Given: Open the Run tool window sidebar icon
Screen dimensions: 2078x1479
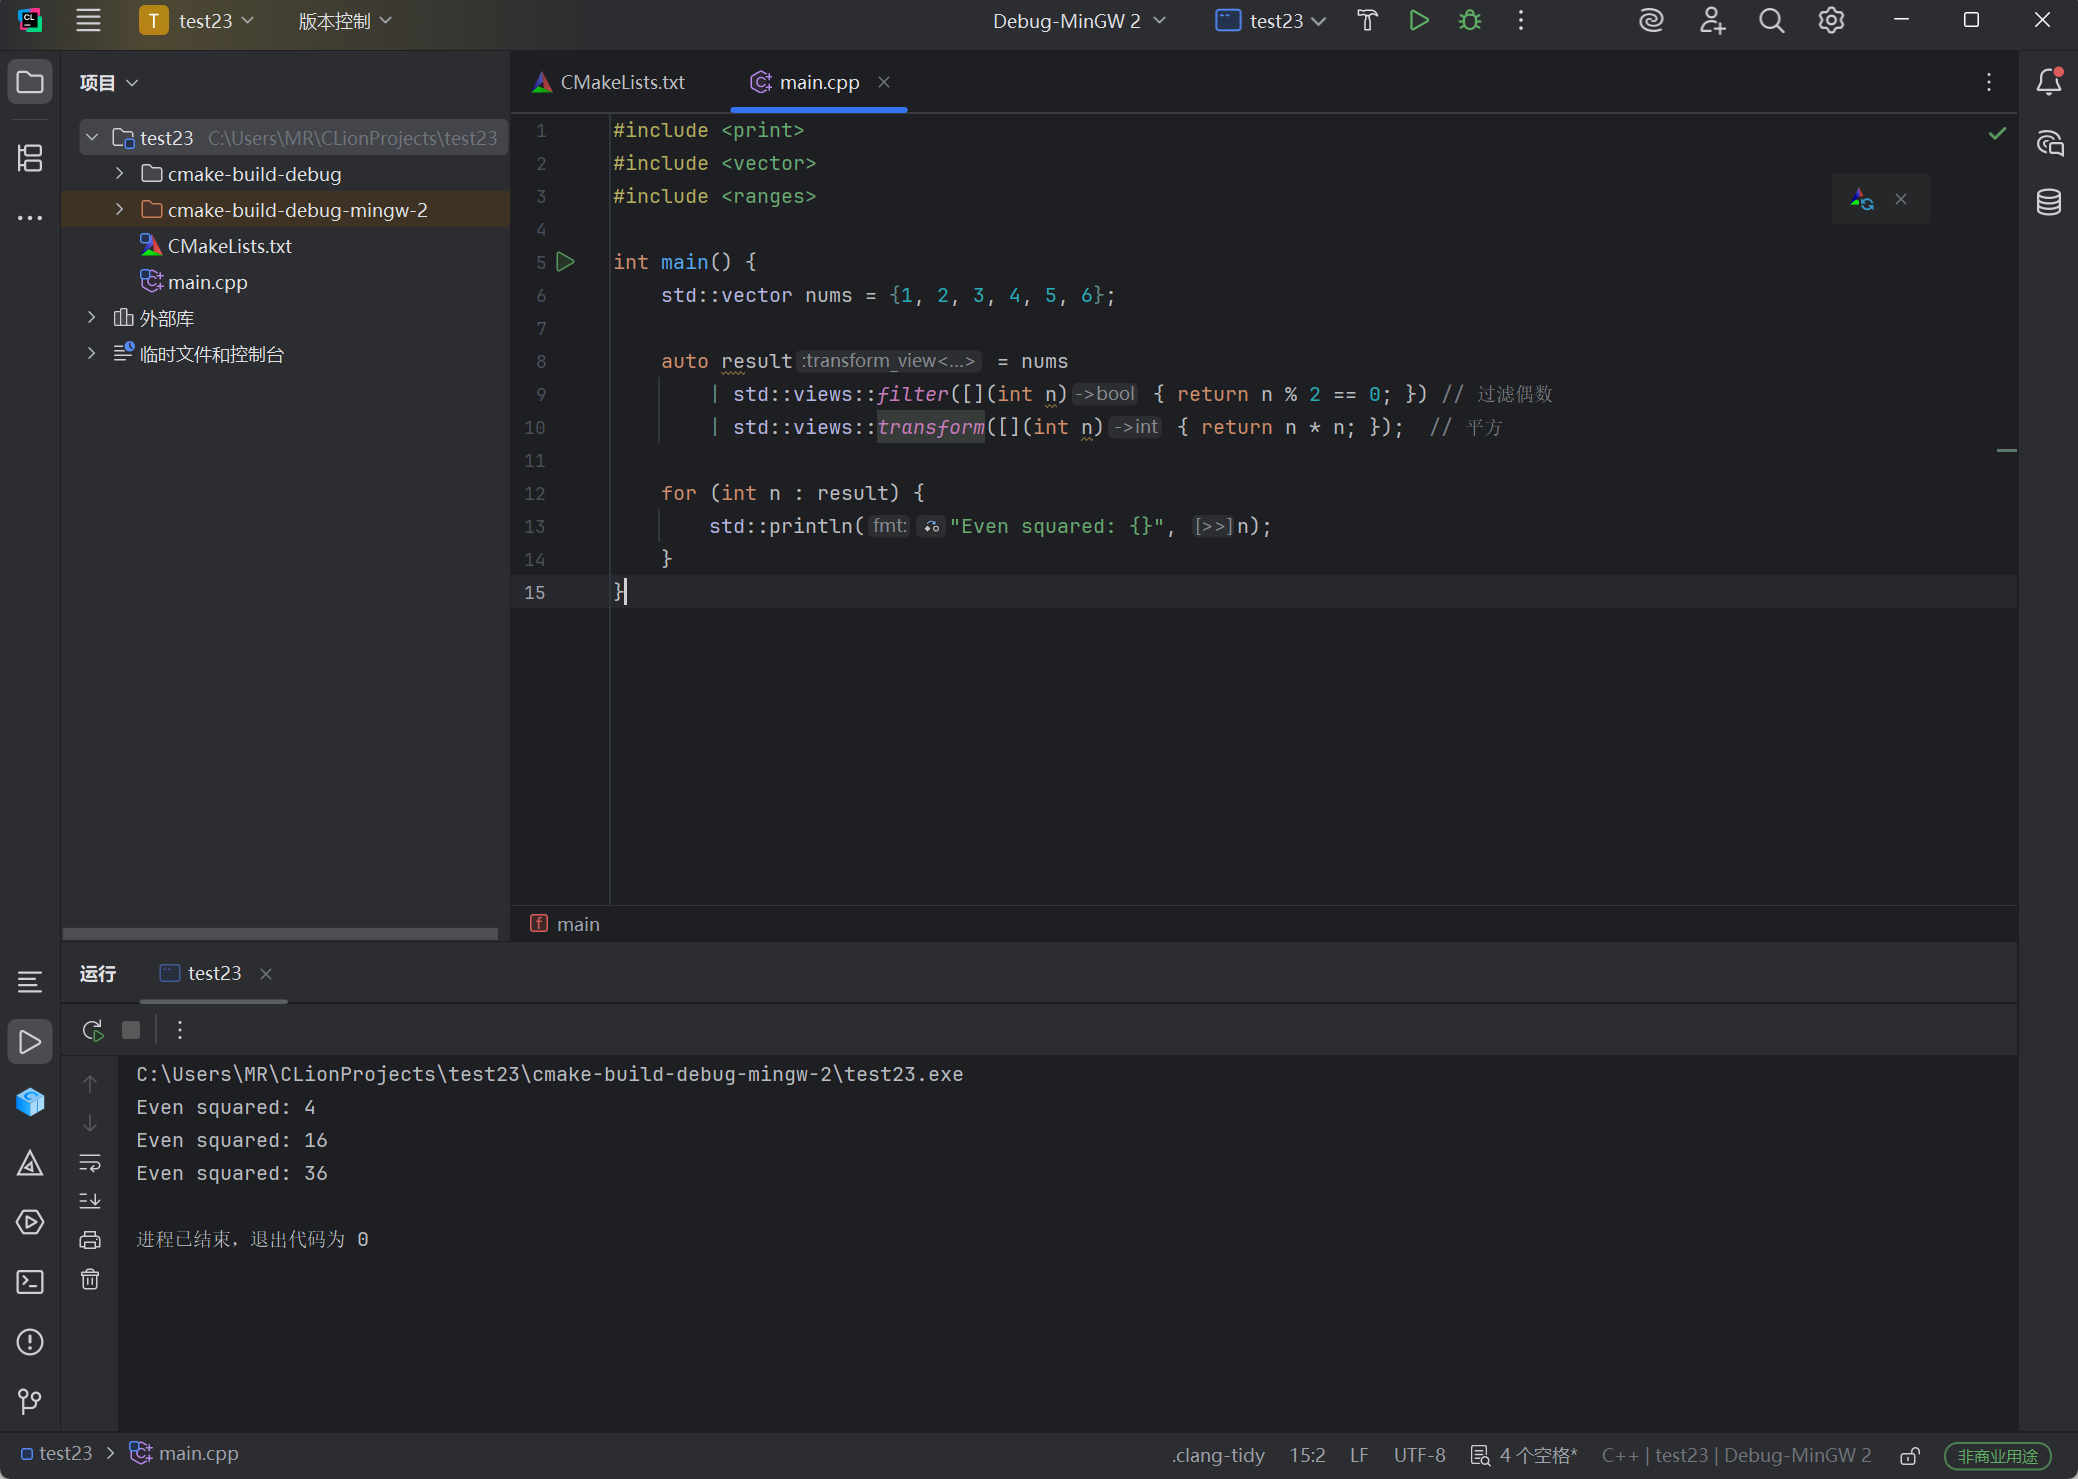Looking at the screenshot, I should click(x=30, y=1042).
